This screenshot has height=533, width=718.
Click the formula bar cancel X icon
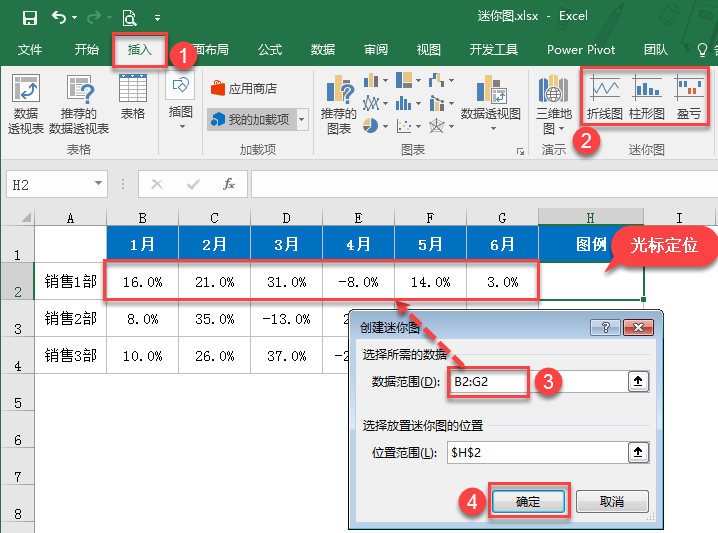157,184
